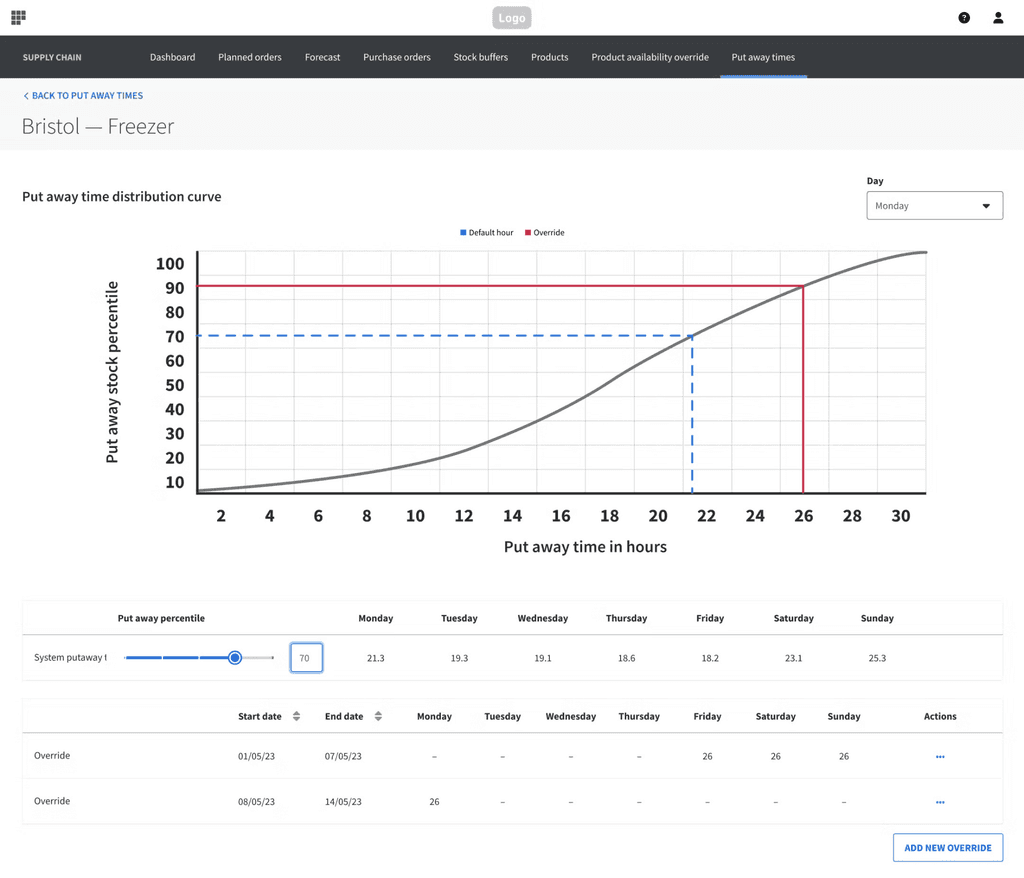Click Back to put away times link
This screenshot has height=878, width=1024.
point(83,95)
